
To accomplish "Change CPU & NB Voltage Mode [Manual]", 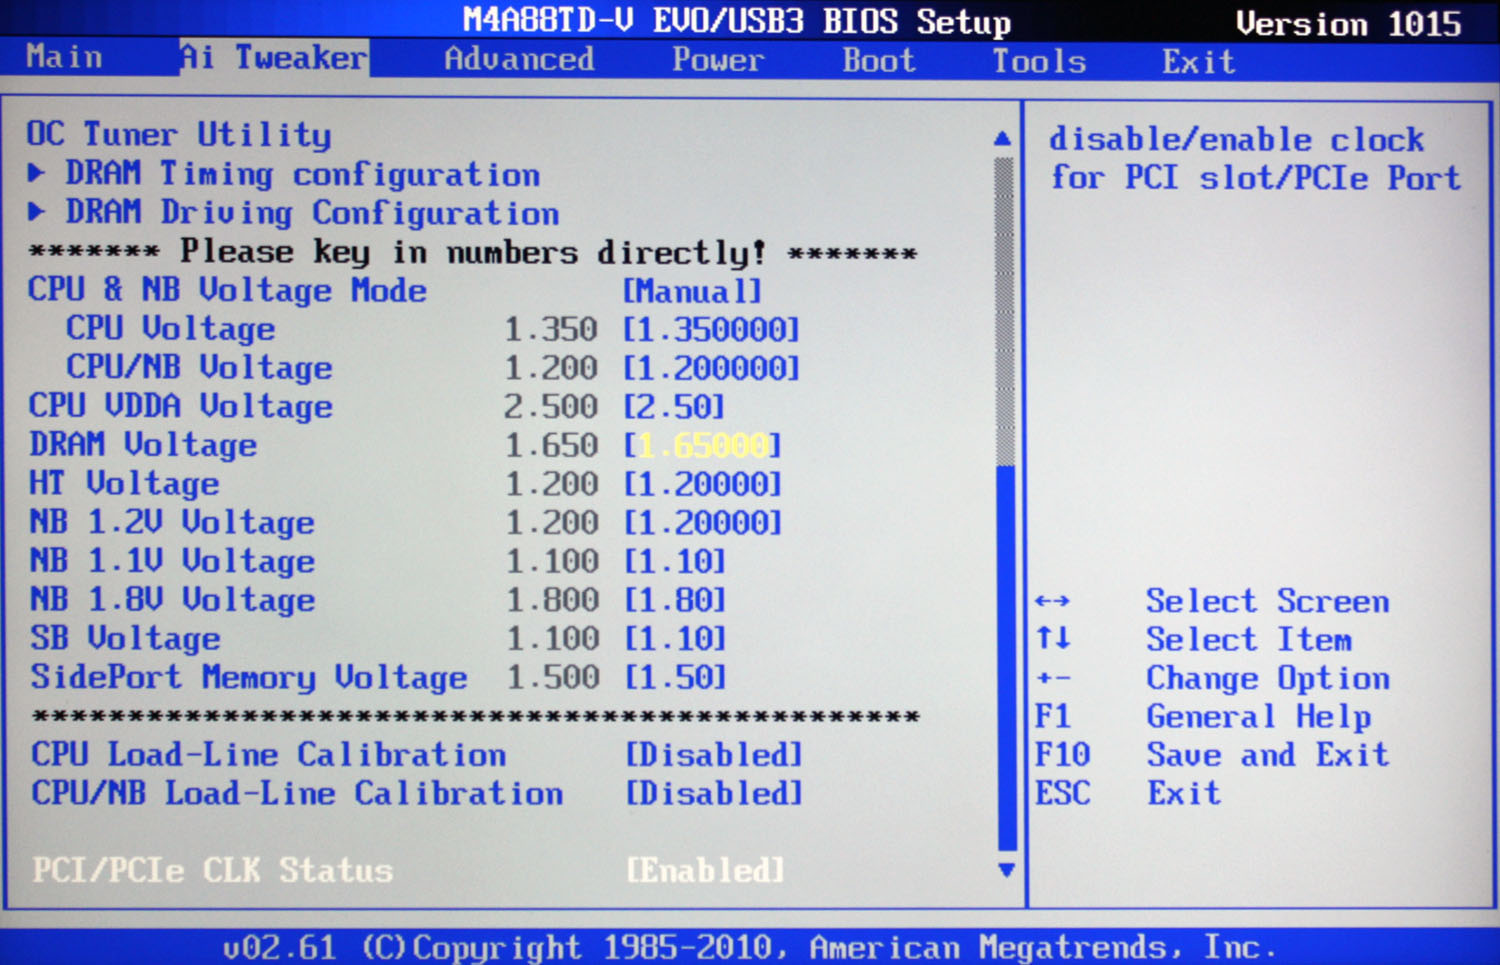I will [x=692, y=291].
